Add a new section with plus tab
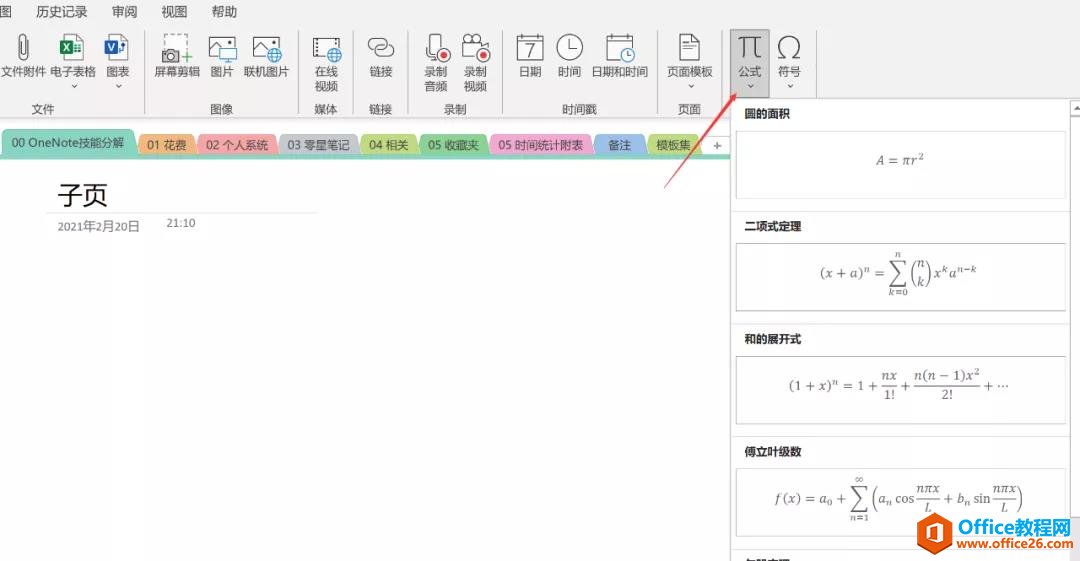1080x561 pixels. point(717,145)
